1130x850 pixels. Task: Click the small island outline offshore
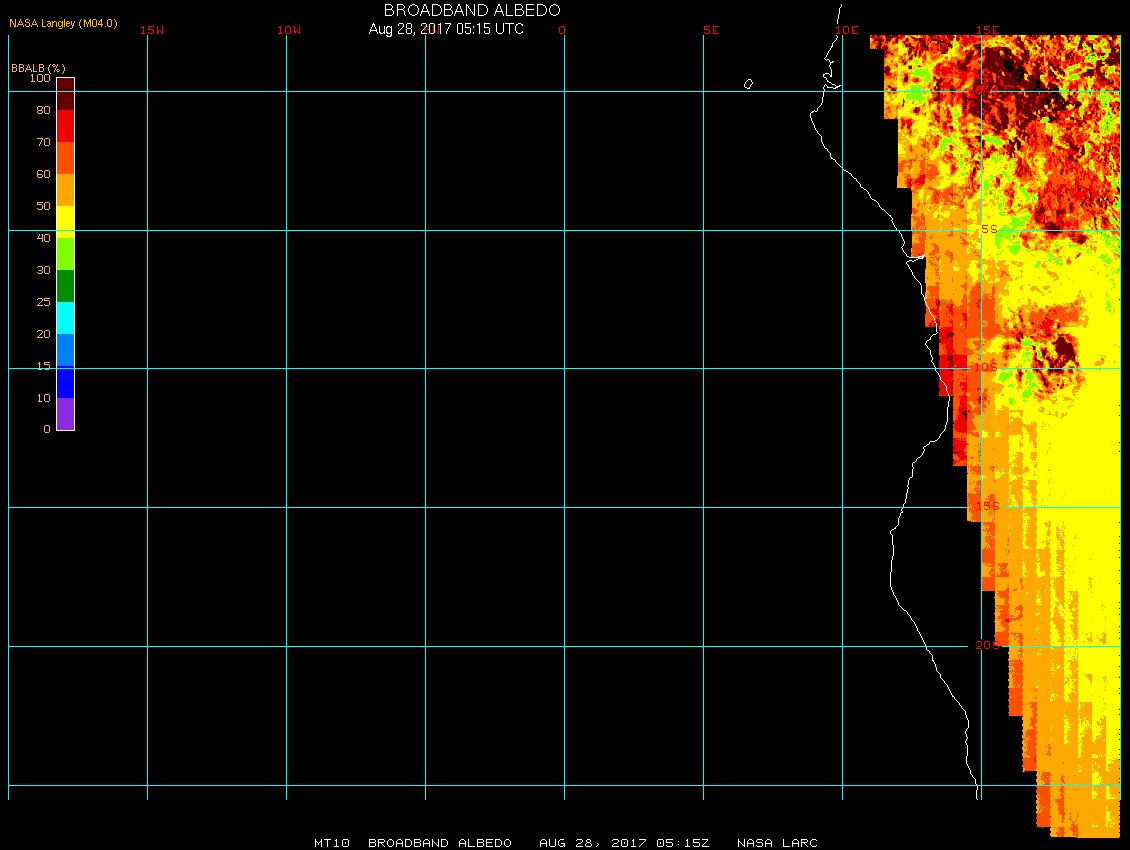coord(748,84)
